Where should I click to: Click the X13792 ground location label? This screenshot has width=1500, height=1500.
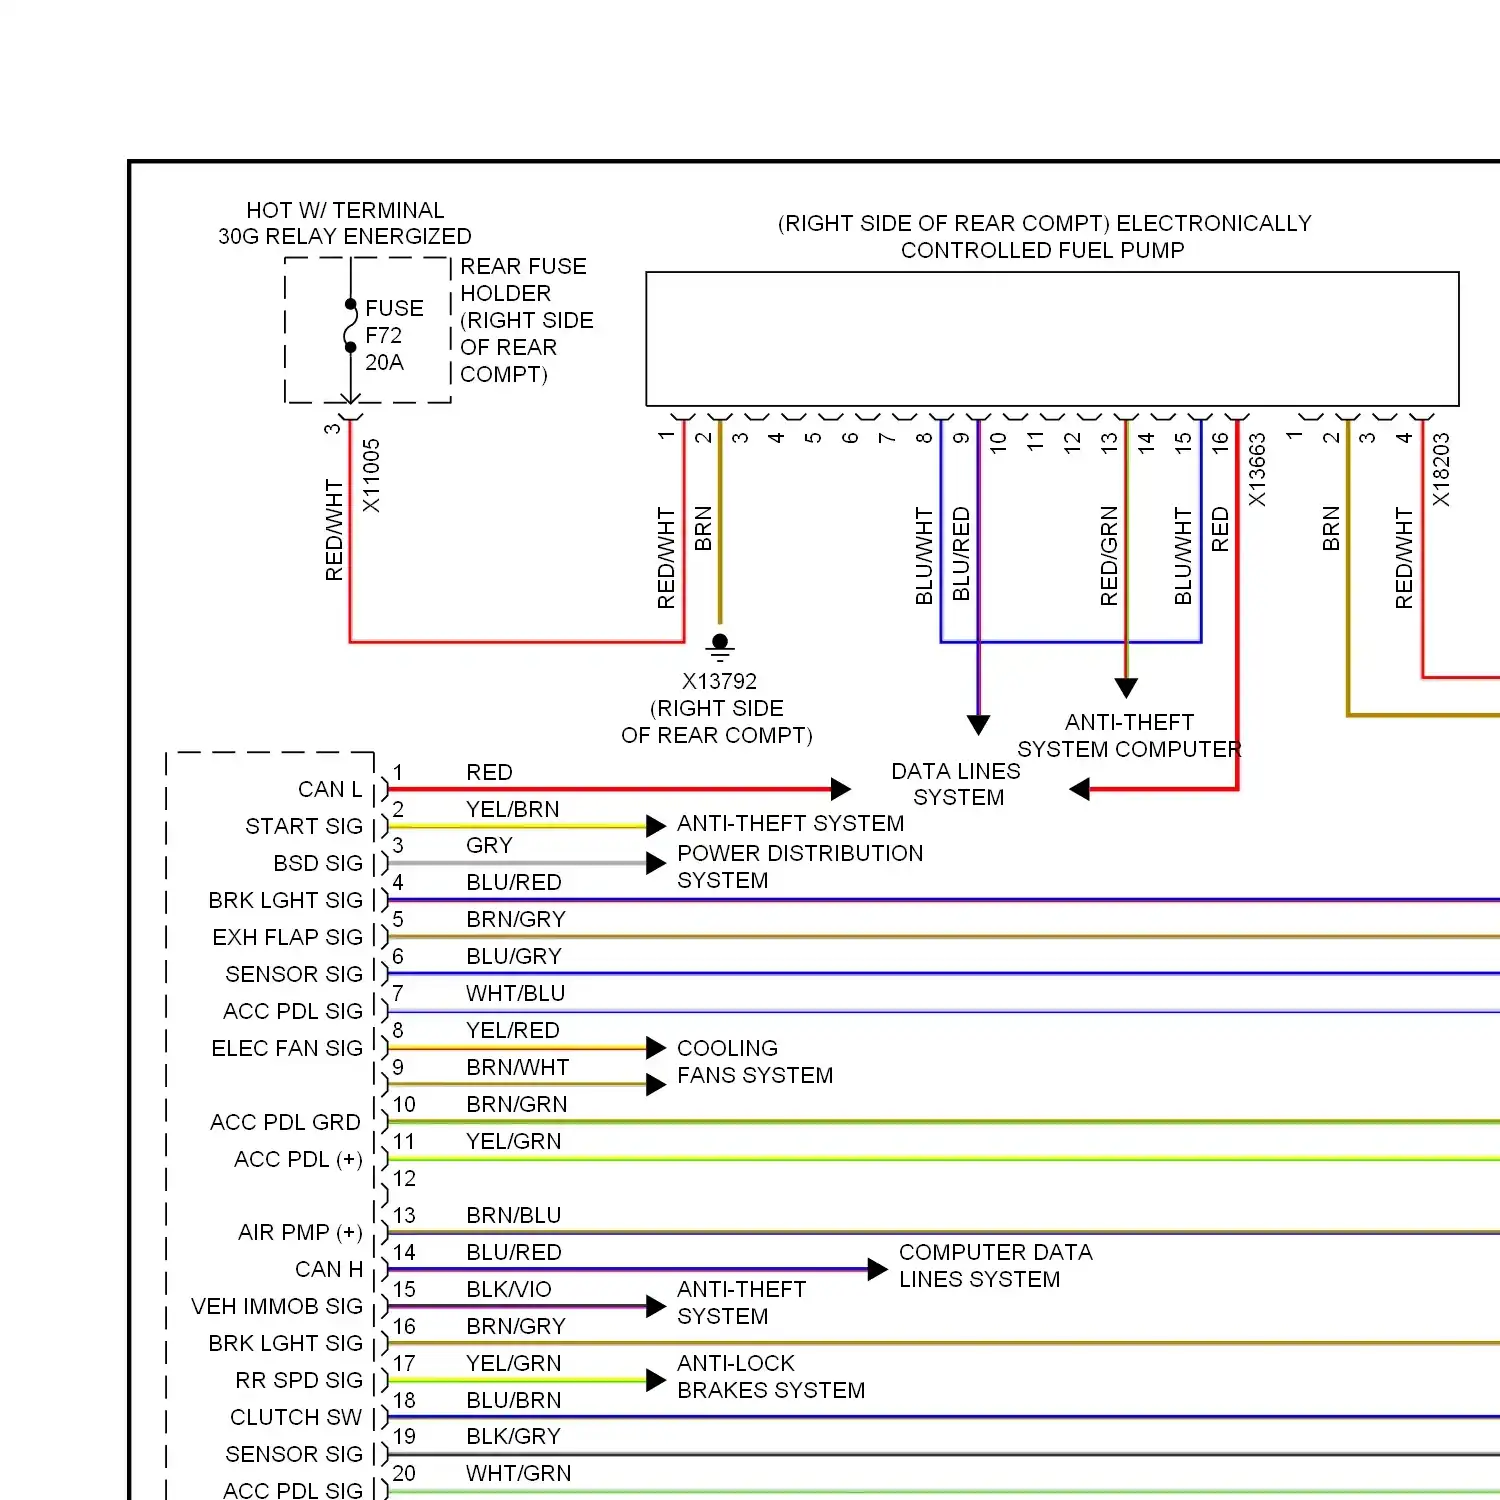[717, 708]
